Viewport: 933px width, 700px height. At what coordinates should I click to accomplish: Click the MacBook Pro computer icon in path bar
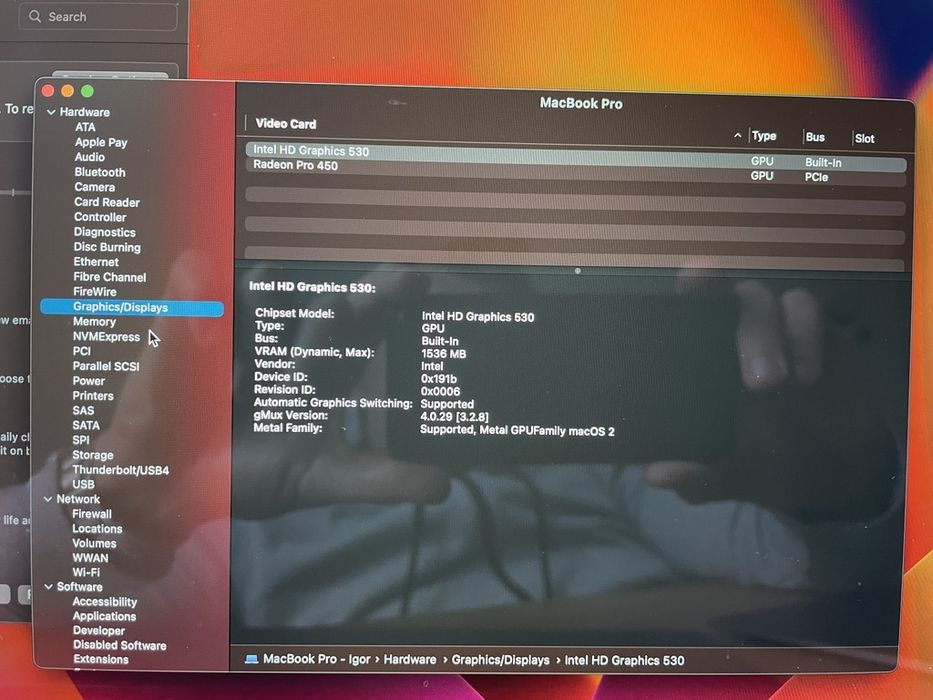(251, 659)
